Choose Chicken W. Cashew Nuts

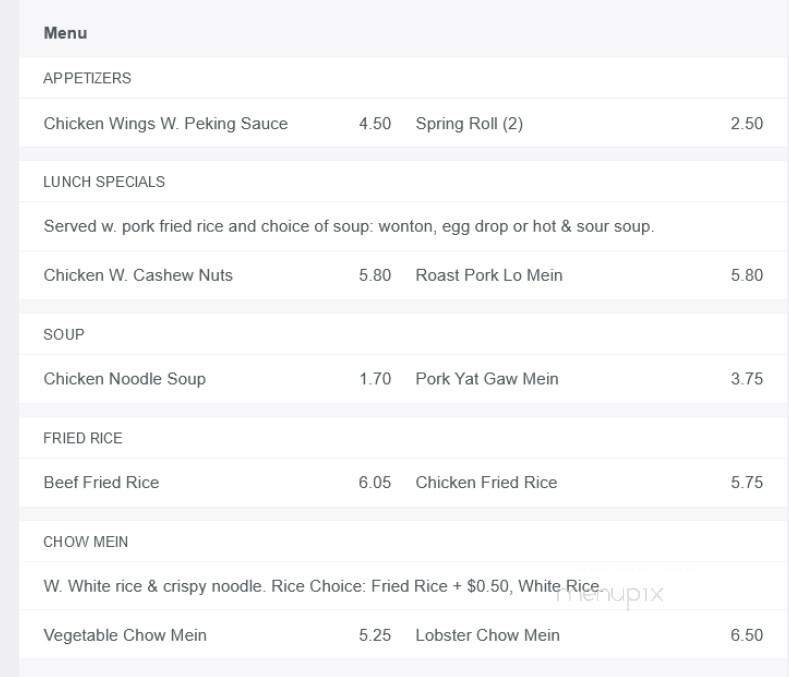click(x=138, y=275)
